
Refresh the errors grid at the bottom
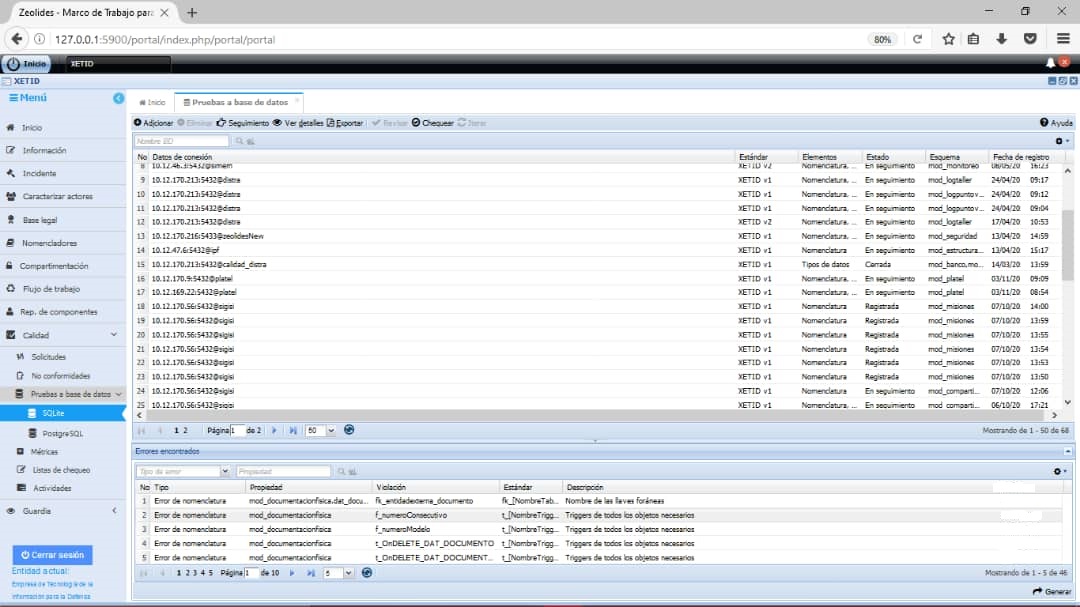click(x=366, y=573)
